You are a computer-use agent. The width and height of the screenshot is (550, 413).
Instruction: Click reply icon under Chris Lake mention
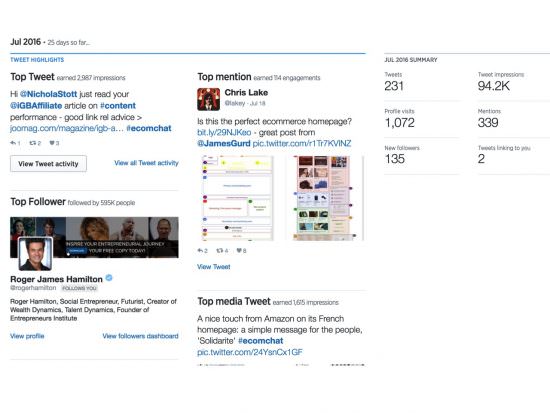tap(200, 251)
